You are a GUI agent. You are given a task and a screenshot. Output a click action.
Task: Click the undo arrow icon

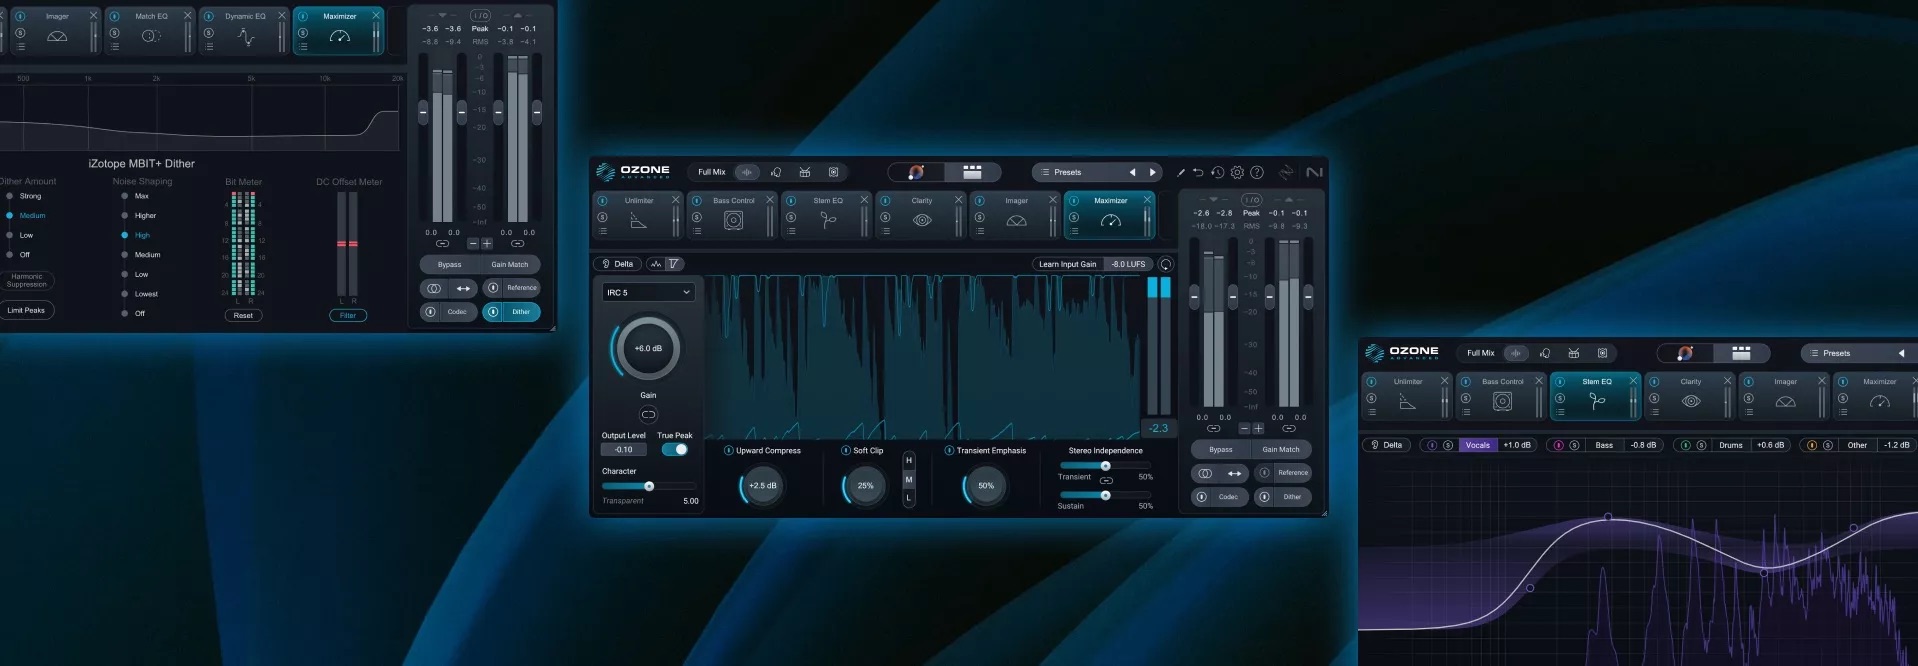(x=1198, y=172)
